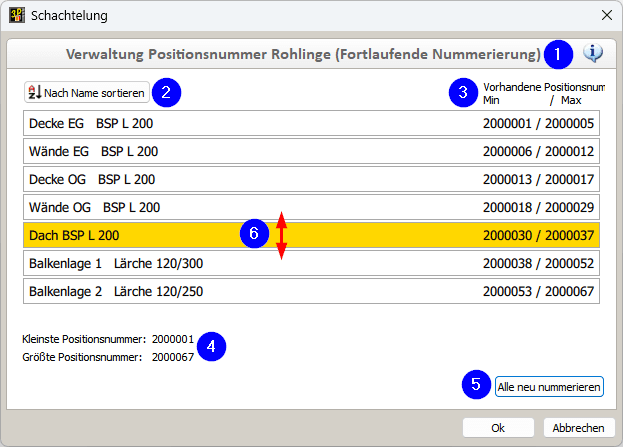623x447 pixels.
Task: Close the Schachtelung dialog window
Action: coord(606,15)
